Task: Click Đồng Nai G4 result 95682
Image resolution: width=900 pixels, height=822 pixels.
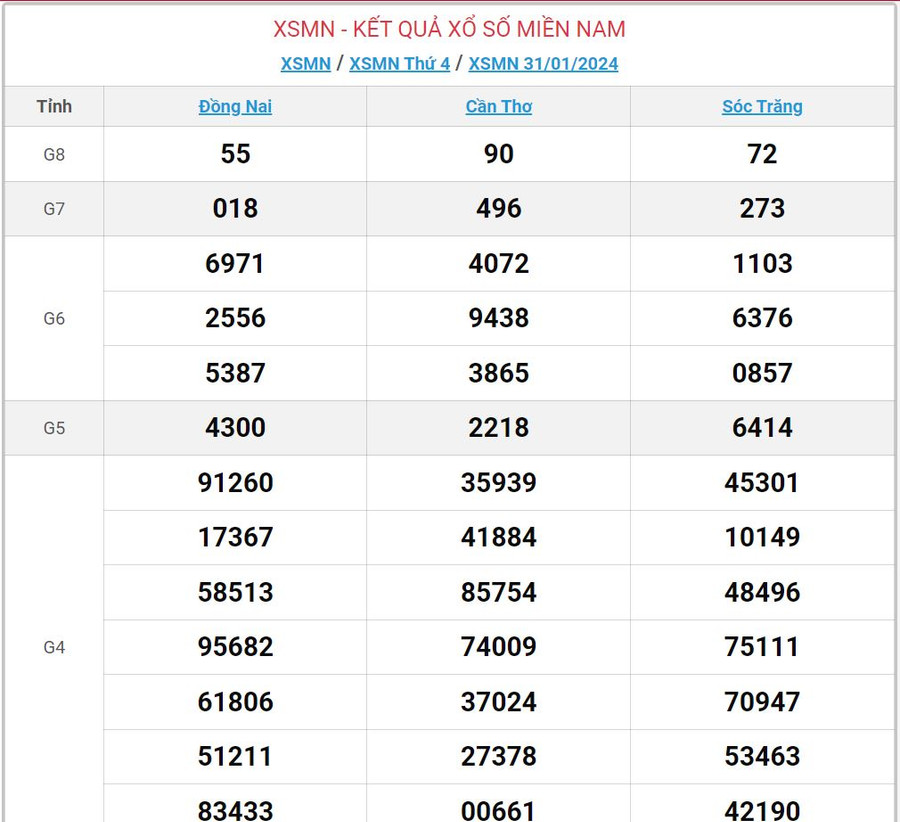Action: tap(235, 647)
